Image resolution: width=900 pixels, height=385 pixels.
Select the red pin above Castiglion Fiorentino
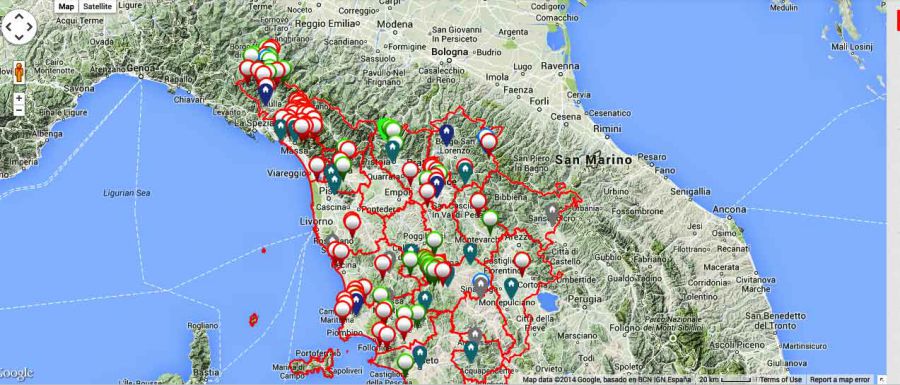(x=522, y=263)
